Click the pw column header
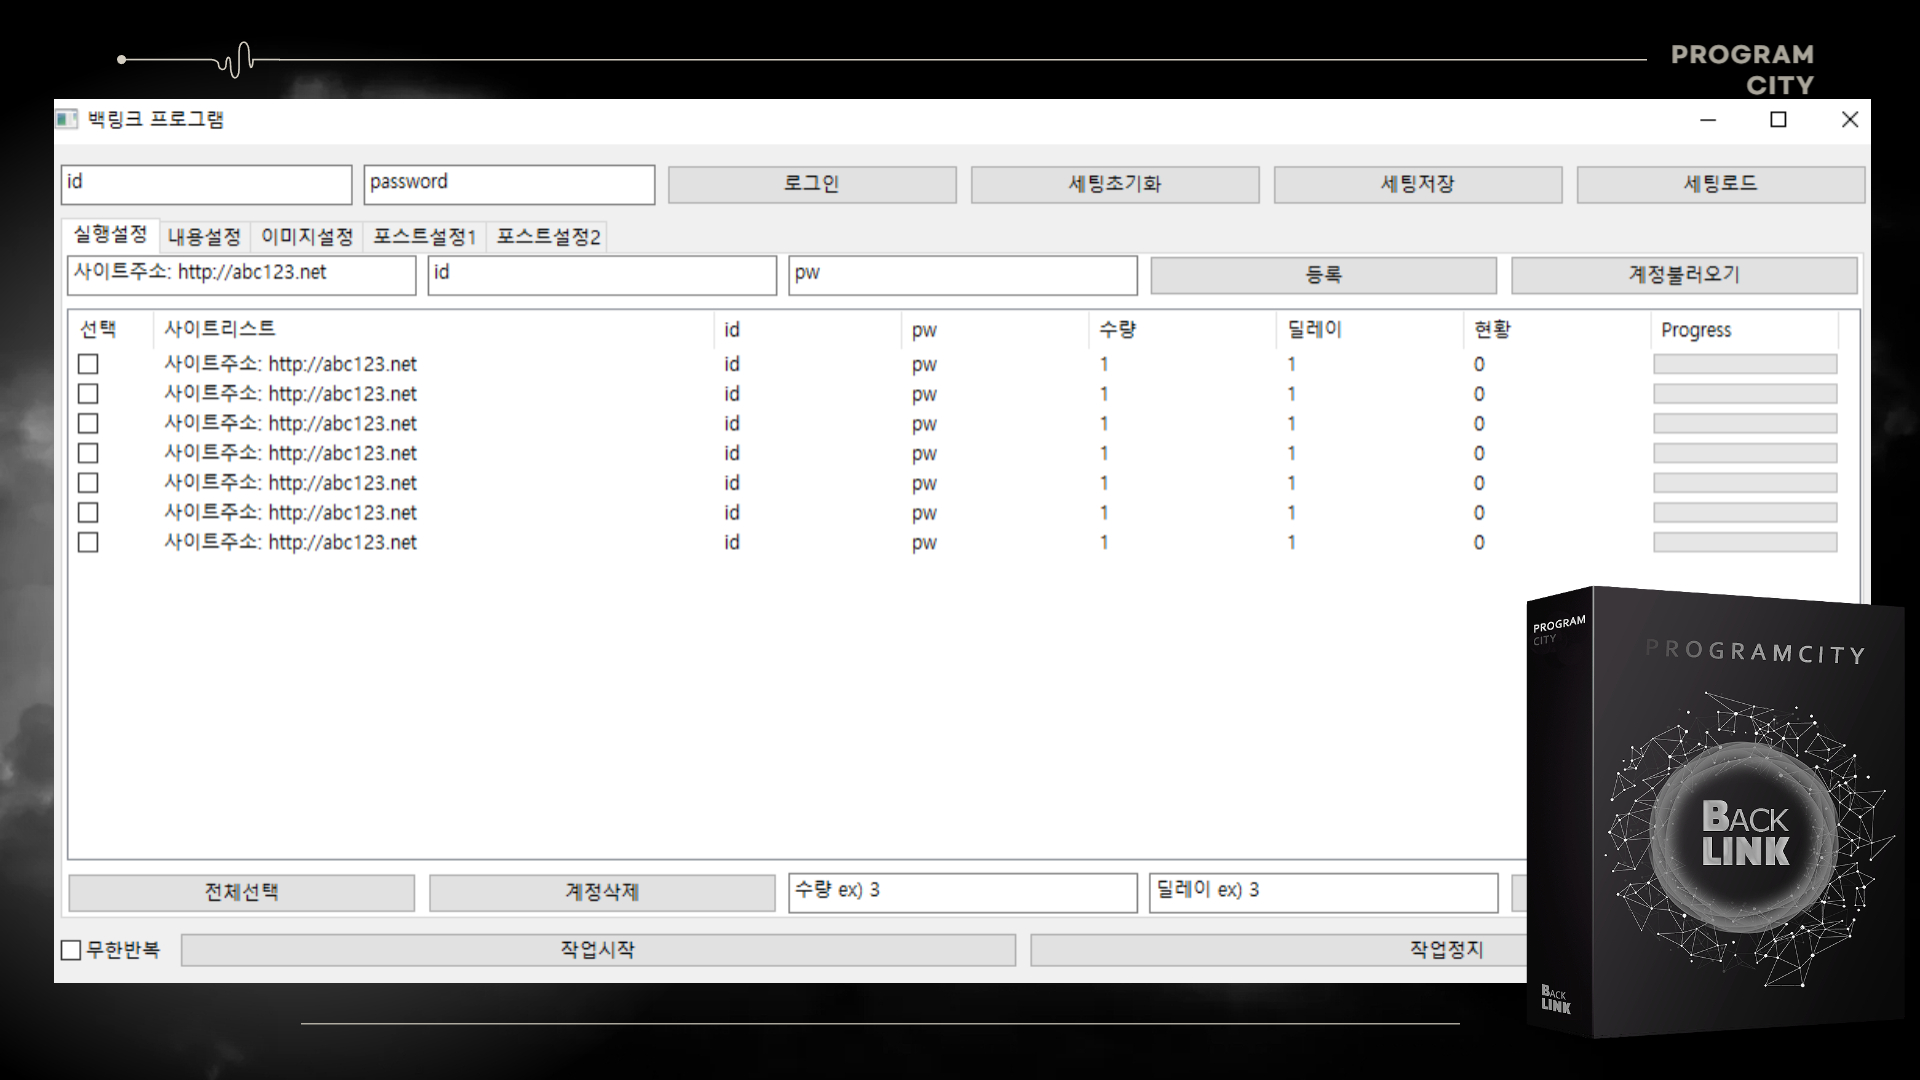 (x=994, y=329)
